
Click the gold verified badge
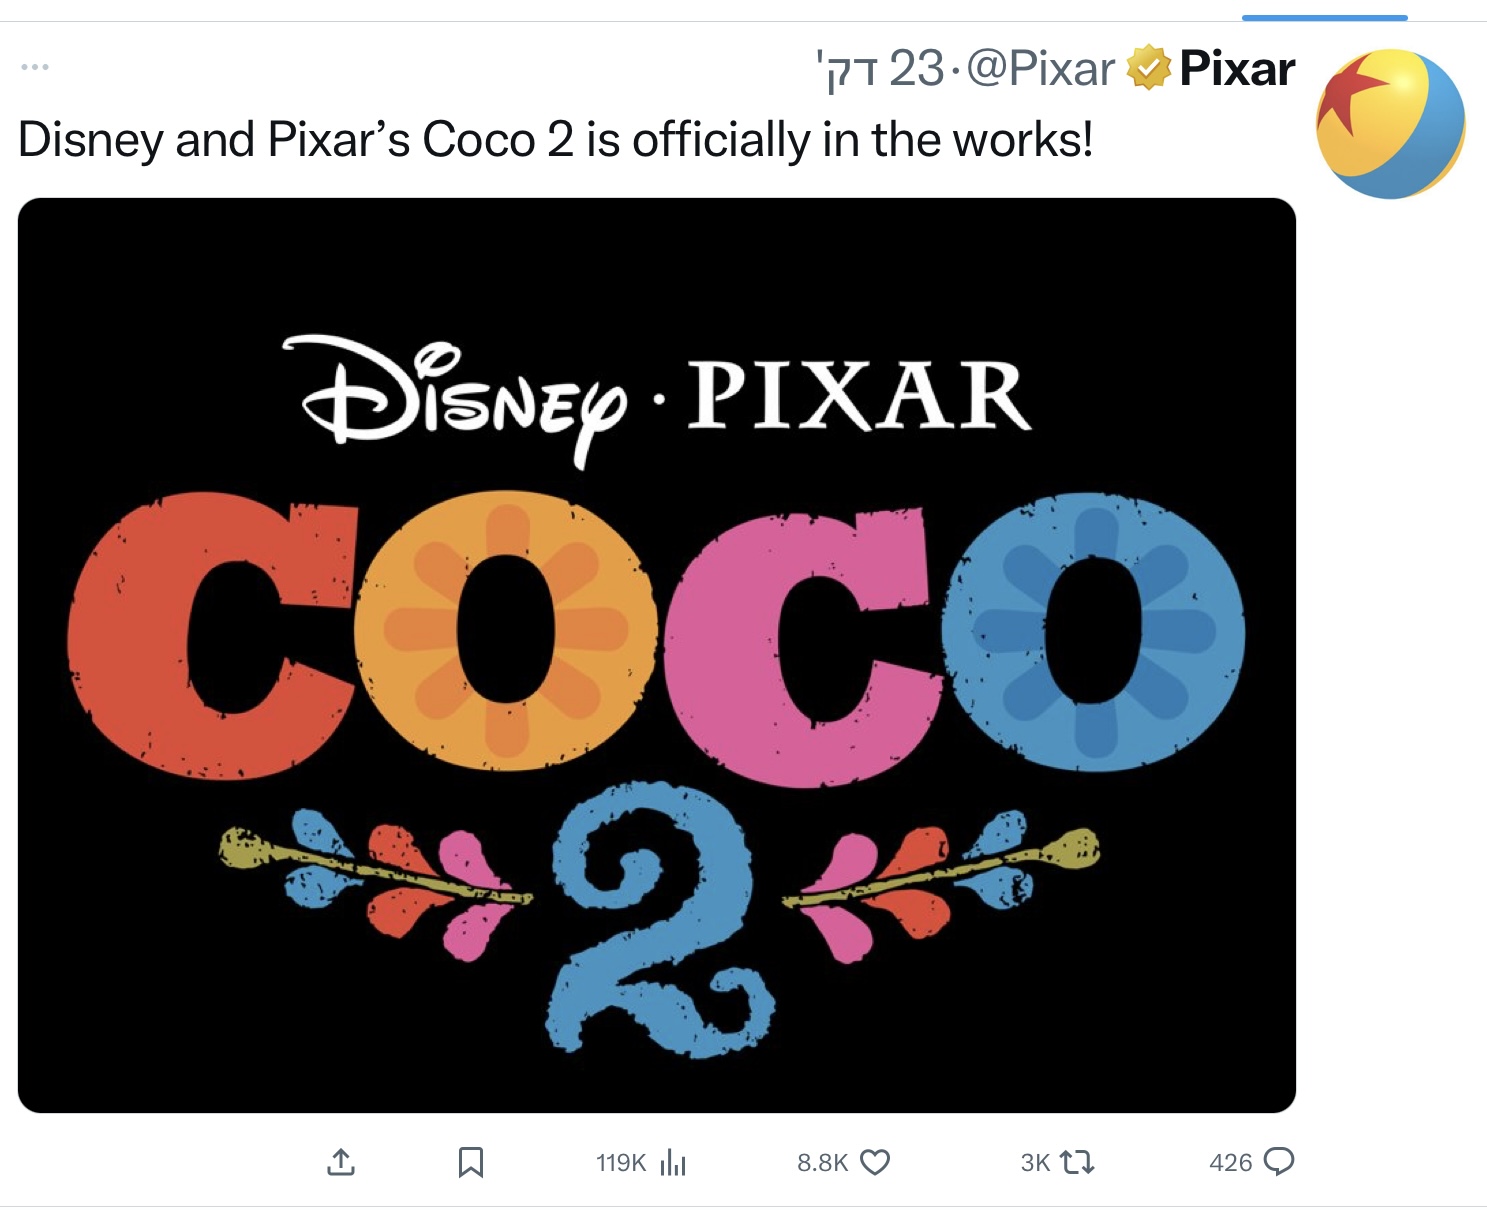pyautogui.click(x=1148, y=68)
